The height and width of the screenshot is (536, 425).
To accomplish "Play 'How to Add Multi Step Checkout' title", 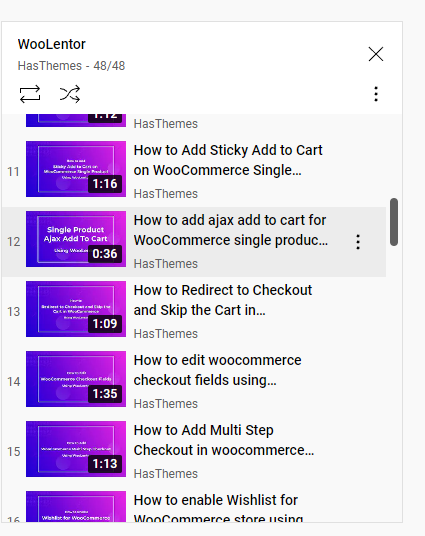I will point(224,440).
